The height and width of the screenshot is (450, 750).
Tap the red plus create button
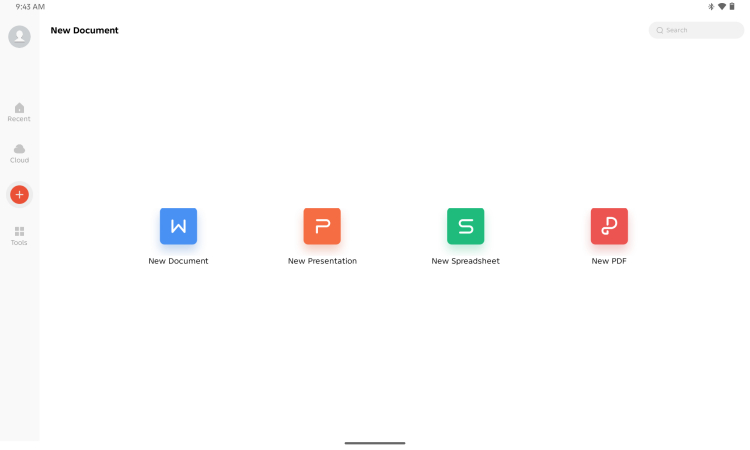19,195
